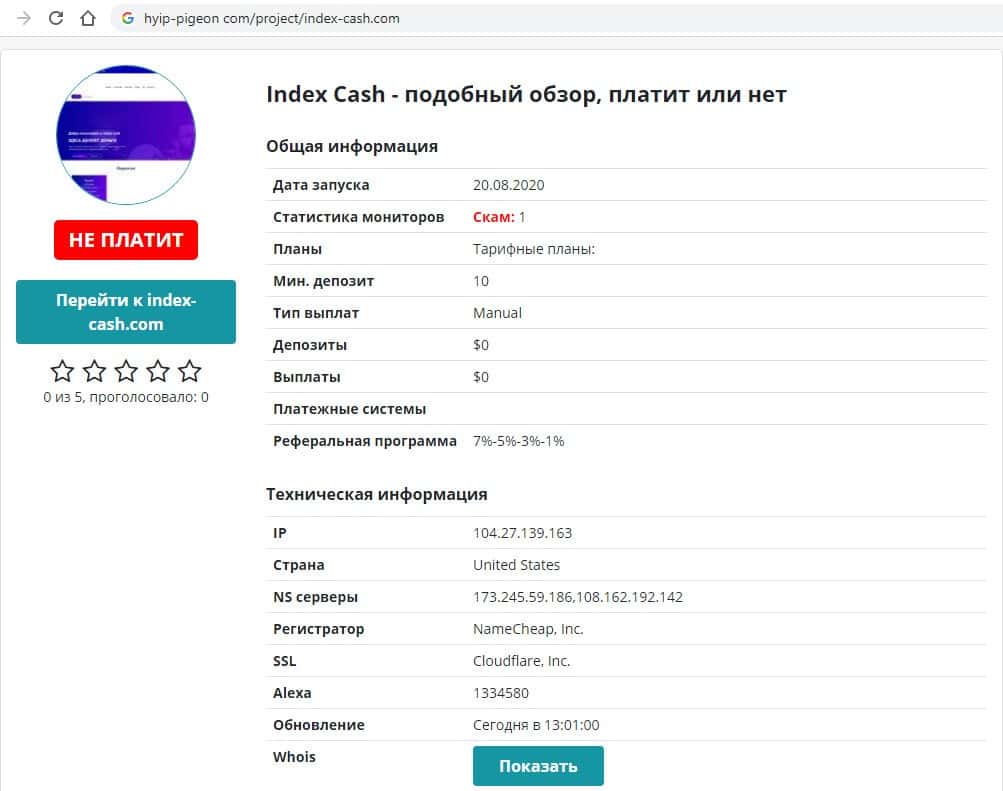Select launch date 20.08.2020
Image resolution: width=1003 pixels, height=791 pixels.
pos(509,185)
